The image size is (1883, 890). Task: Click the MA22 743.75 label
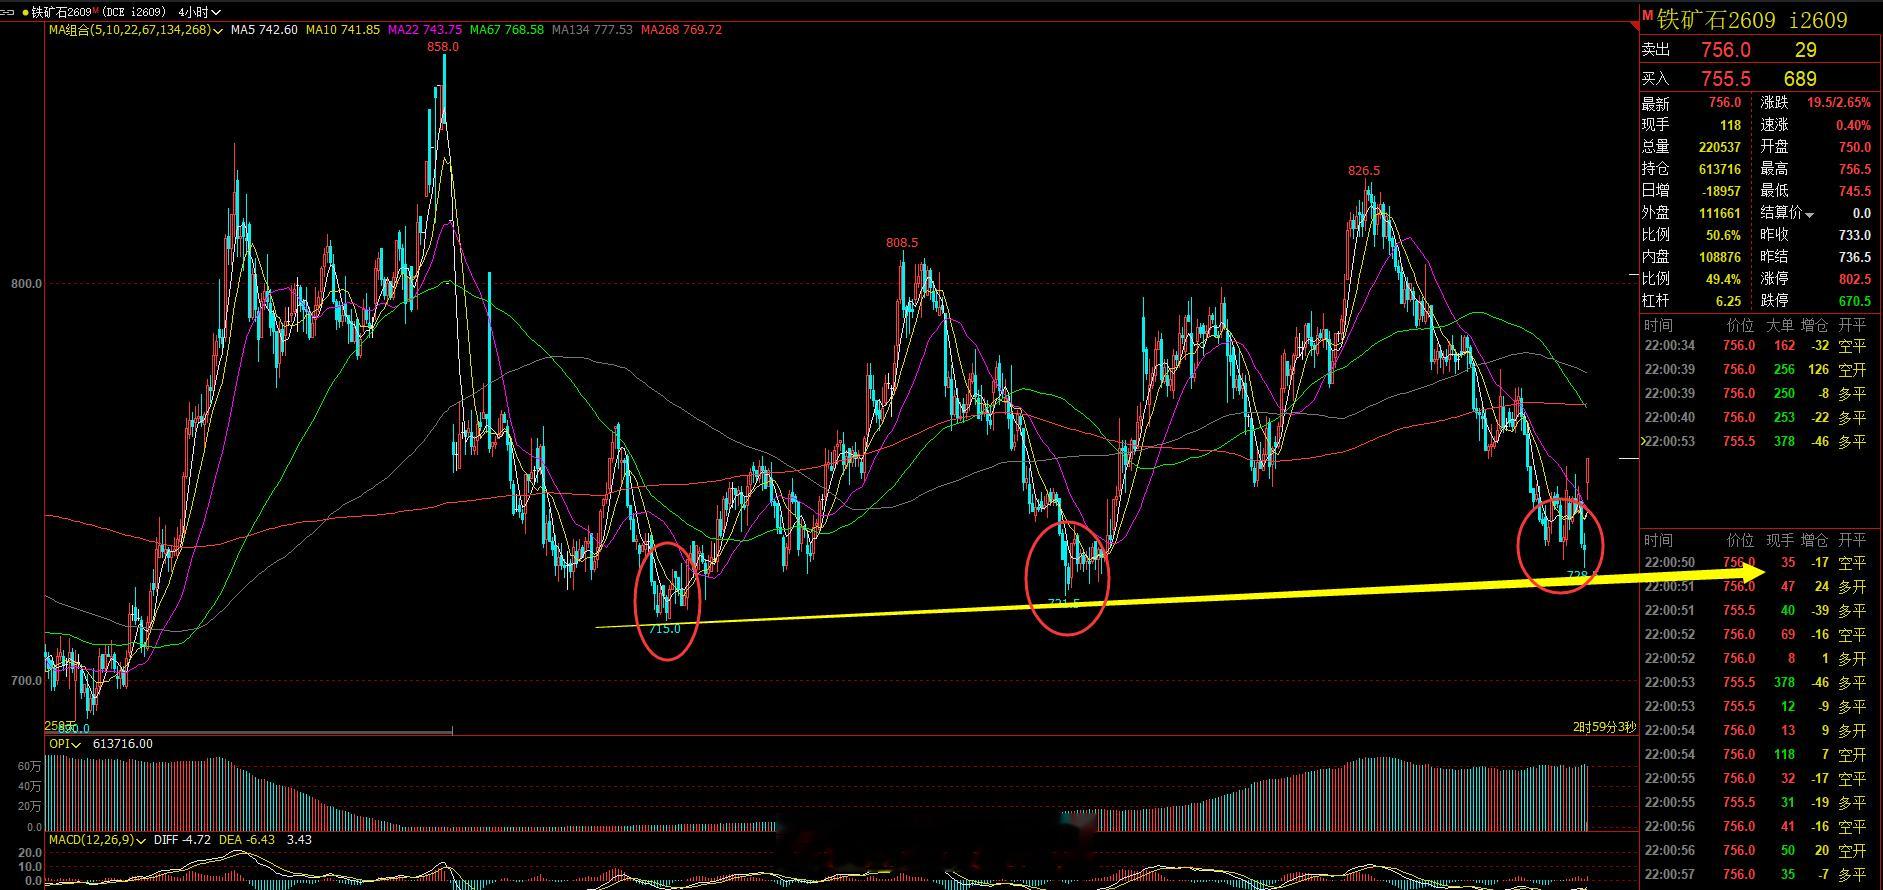[x=425, y=30]
